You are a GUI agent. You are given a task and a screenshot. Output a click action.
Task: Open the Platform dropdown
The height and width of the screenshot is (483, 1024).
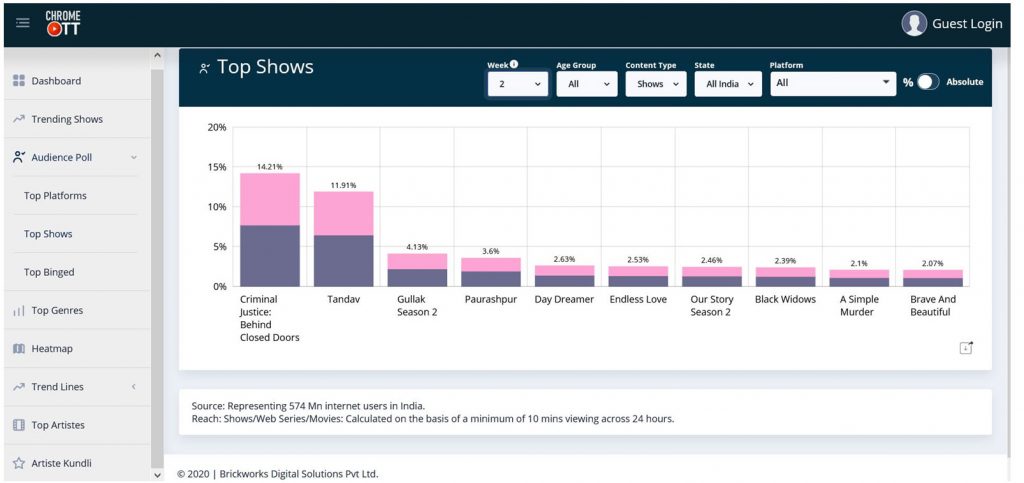[832, 83]
